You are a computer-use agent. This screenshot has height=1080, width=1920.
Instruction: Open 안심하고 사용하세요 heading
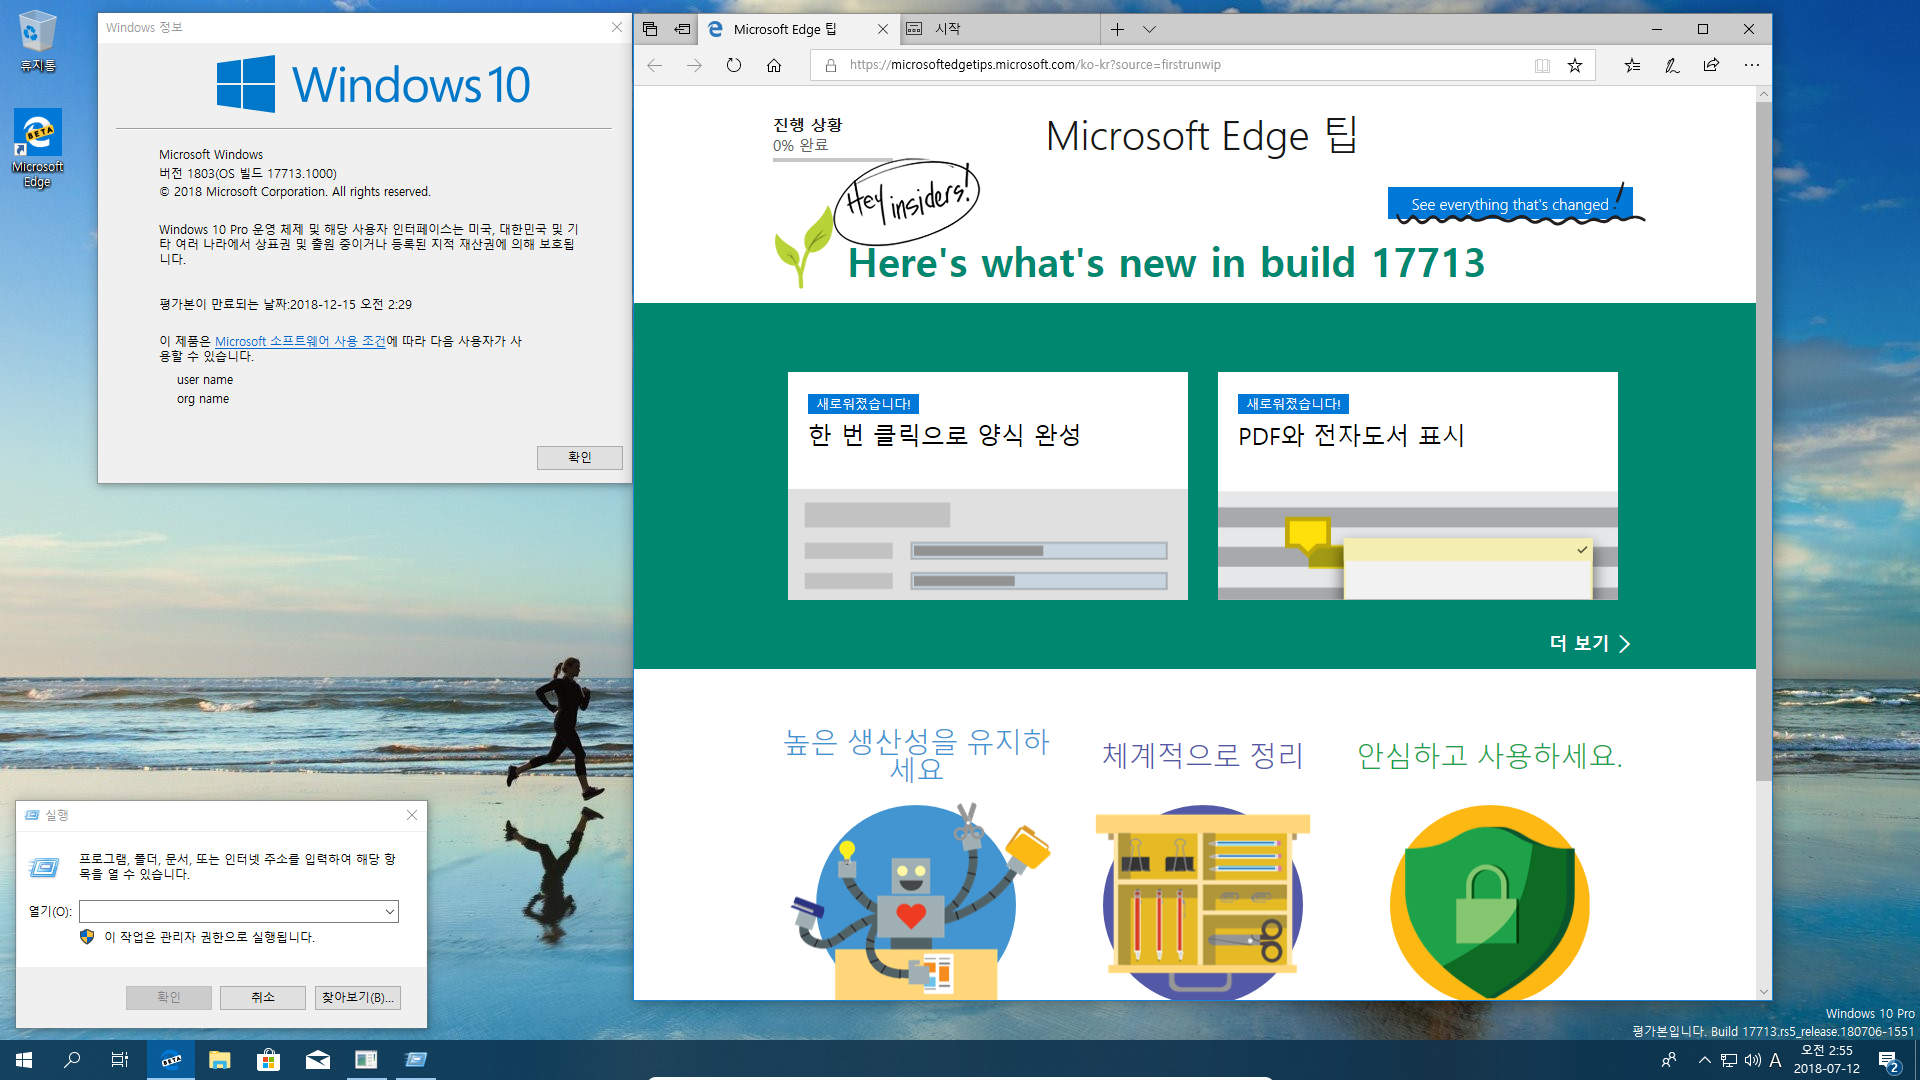pos(1489,755)
